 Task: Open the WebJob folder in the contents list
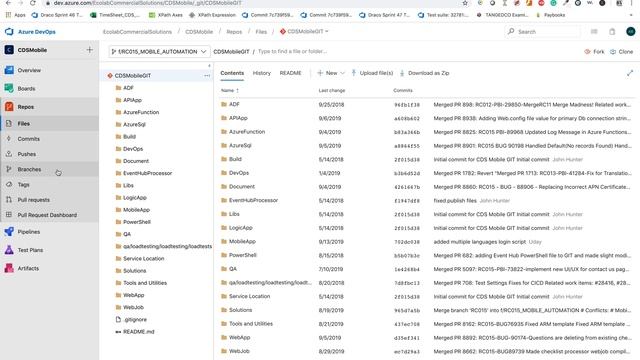(x=239, y=351)
